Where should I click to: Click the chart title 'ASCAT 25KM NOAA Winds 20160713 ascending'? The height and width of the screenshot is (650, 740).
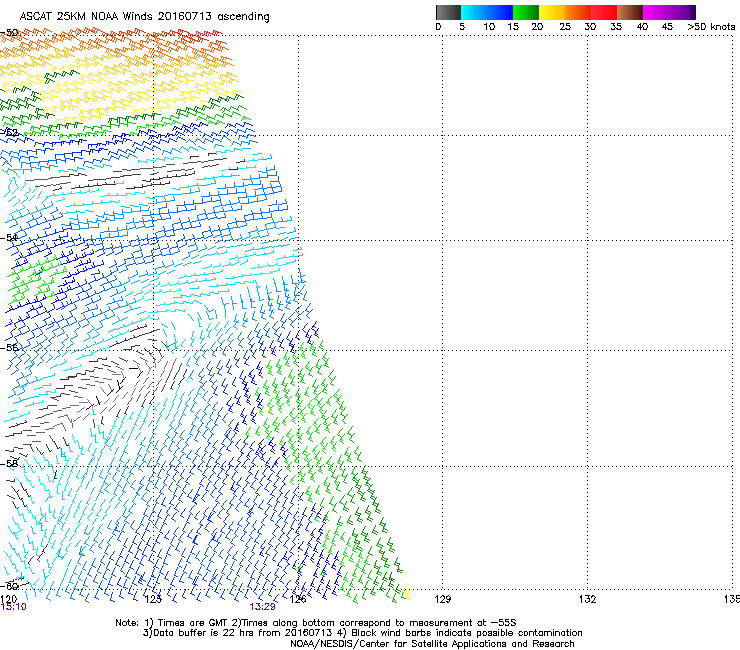pyautogui.click(x=144, y=17)
